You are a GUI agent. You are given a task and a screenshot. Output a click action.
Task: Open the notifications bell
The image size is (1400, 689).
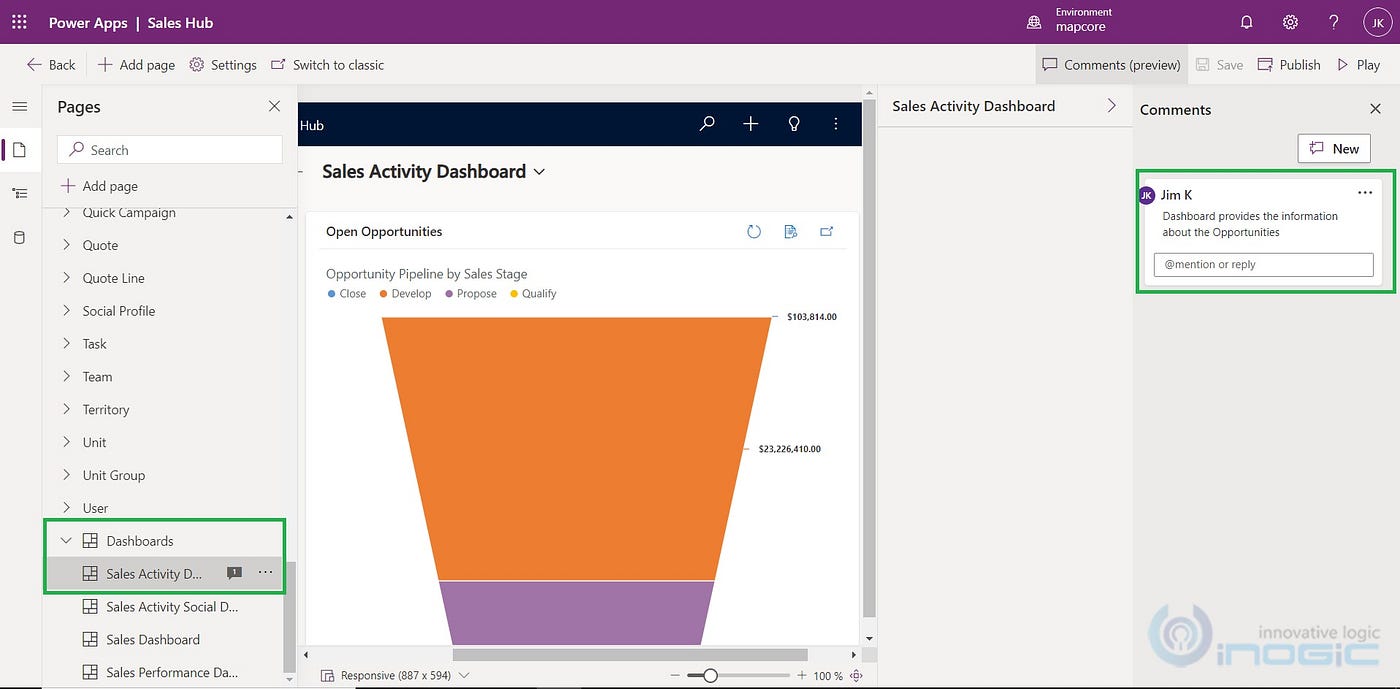click(1246, 22)
